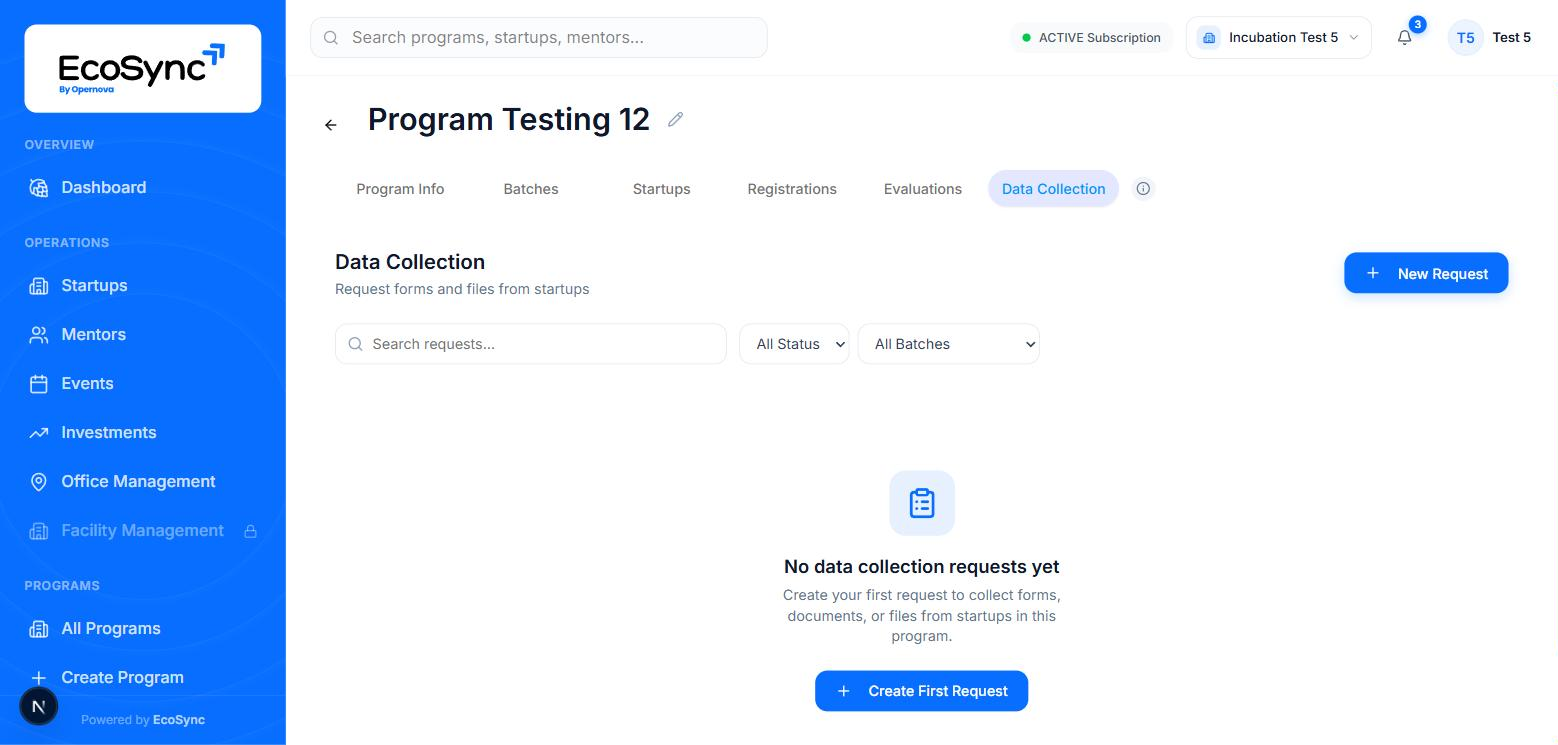Open the Test 5 user name menu
This screenshot has width=1558, height=745.
1511,38
